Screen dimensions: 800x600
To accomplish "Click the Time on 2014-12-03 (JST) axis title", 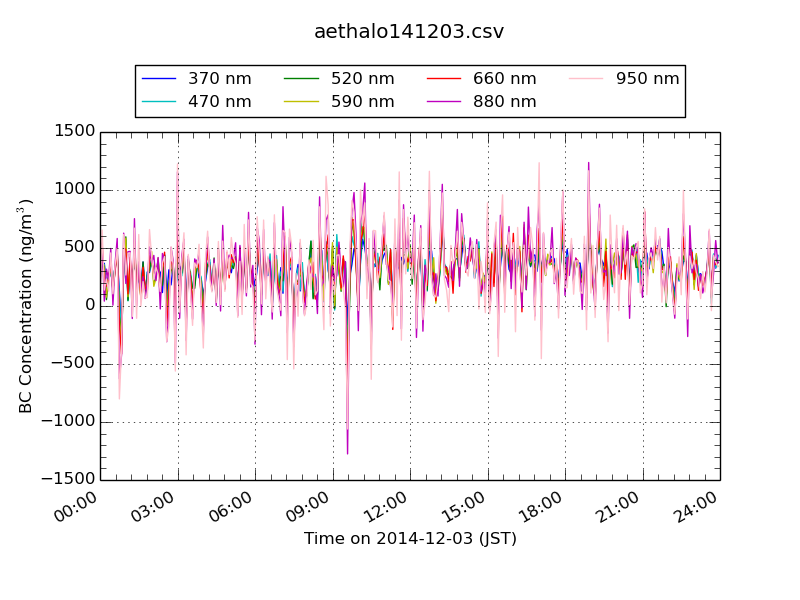I will pos(410,539).
